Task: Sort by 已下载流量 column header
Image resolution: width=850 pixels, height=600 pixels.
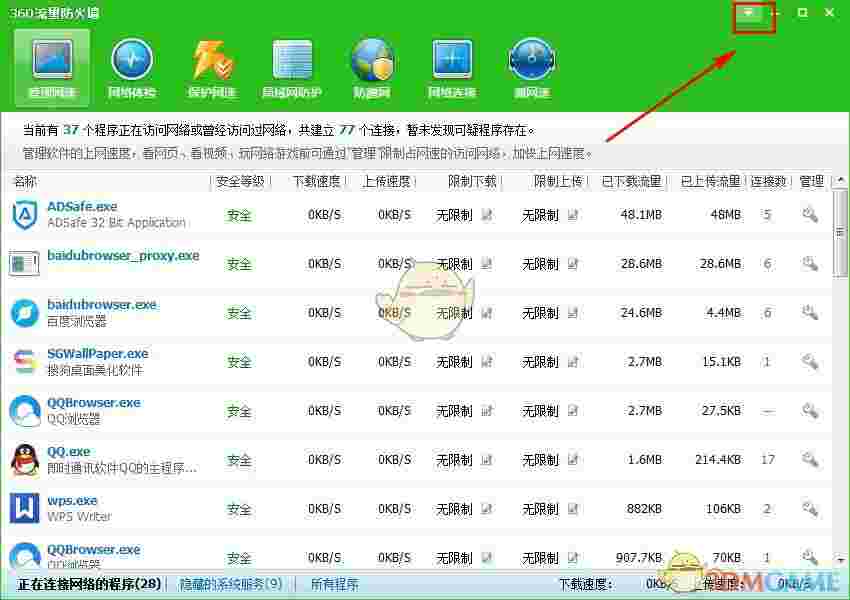Action: tap(631, 182)
